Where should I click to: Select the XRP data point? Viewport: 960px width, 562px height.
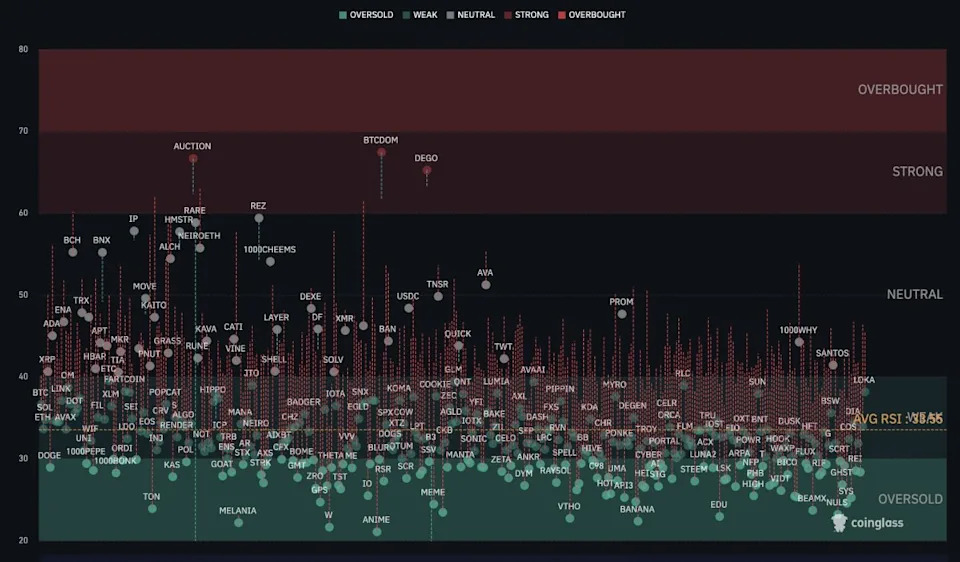click(x=48, y=372)
